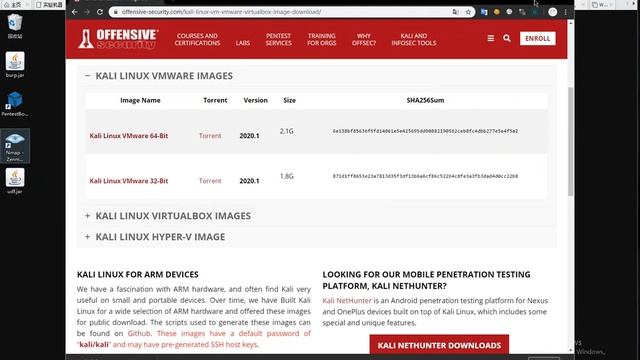Image resolution: width=640 pixels, height=360 pixels.
Task: Click the 'kali/kali' default password text
Action: point(94,344)
